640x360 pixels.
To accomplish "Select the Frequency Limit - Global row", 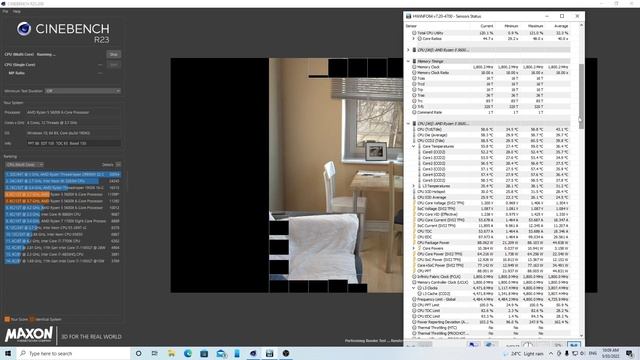I will 491,299.
